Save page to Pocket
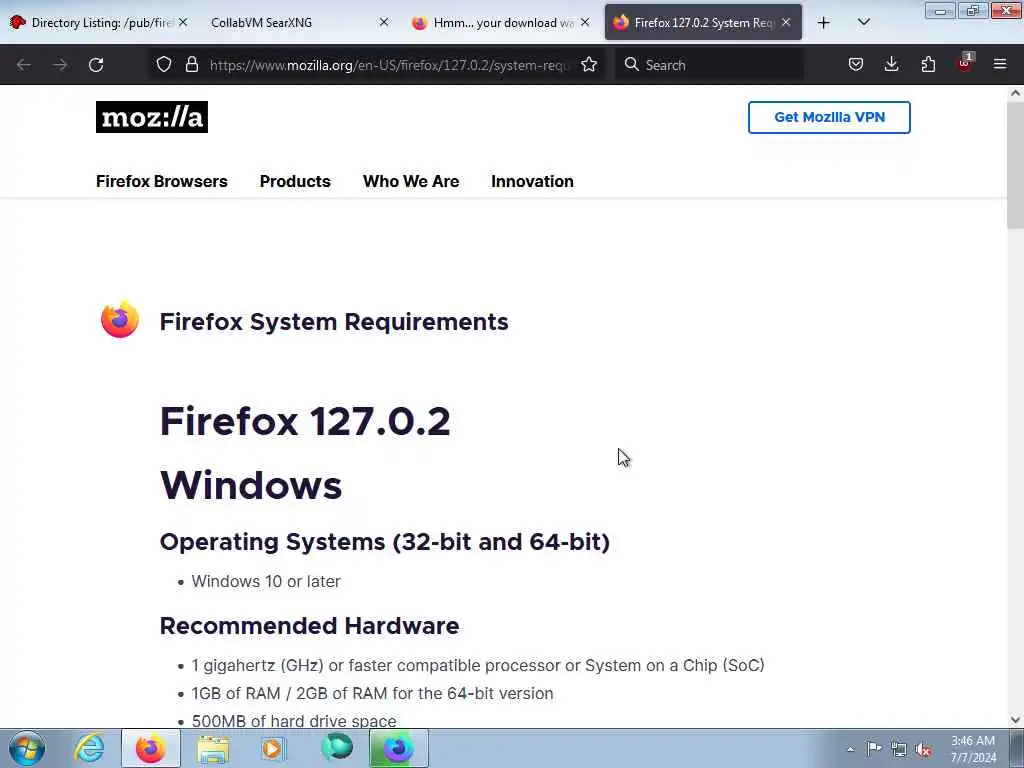Screen dimensions: 1024x768 (x=856, y=65)
